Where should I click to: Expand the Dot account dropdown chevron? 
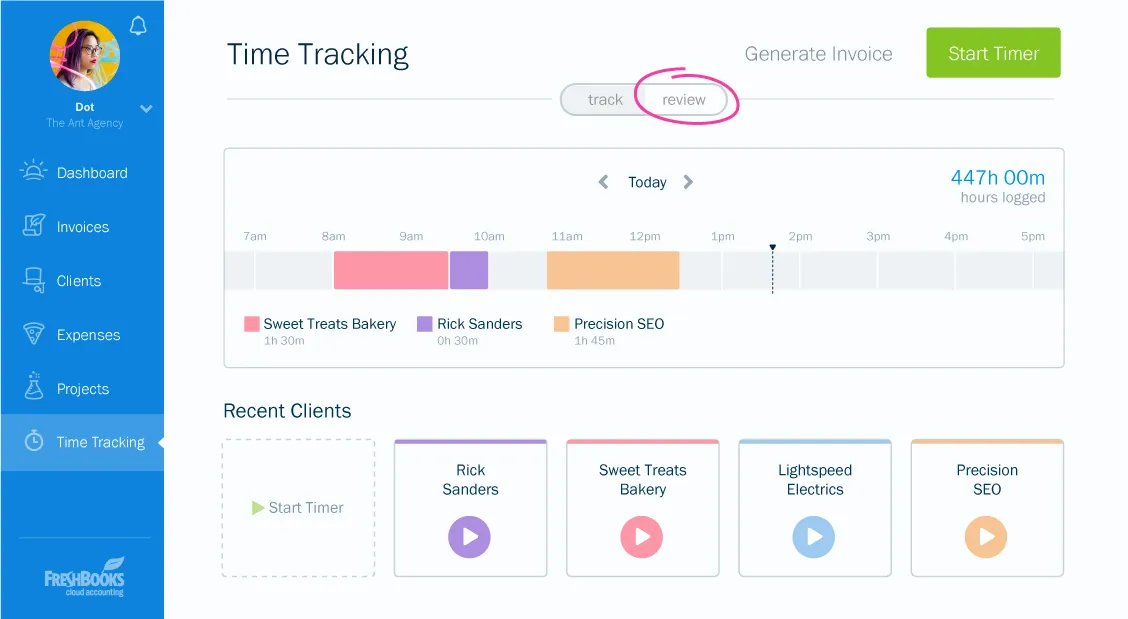click(146, 107)
